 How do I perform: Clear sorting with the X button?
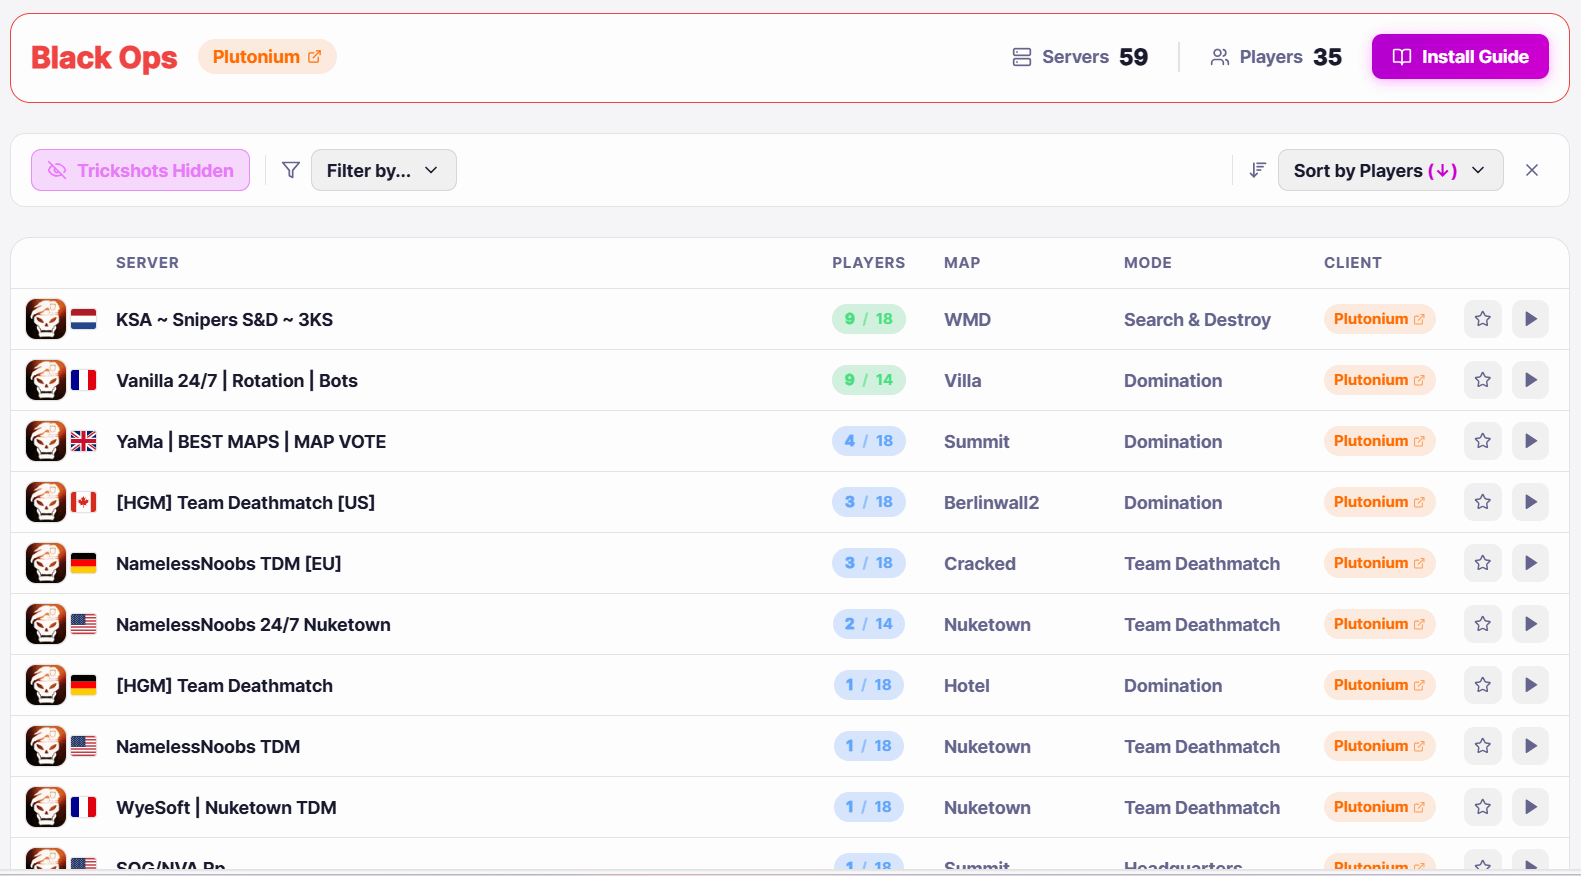(1531, 170)
